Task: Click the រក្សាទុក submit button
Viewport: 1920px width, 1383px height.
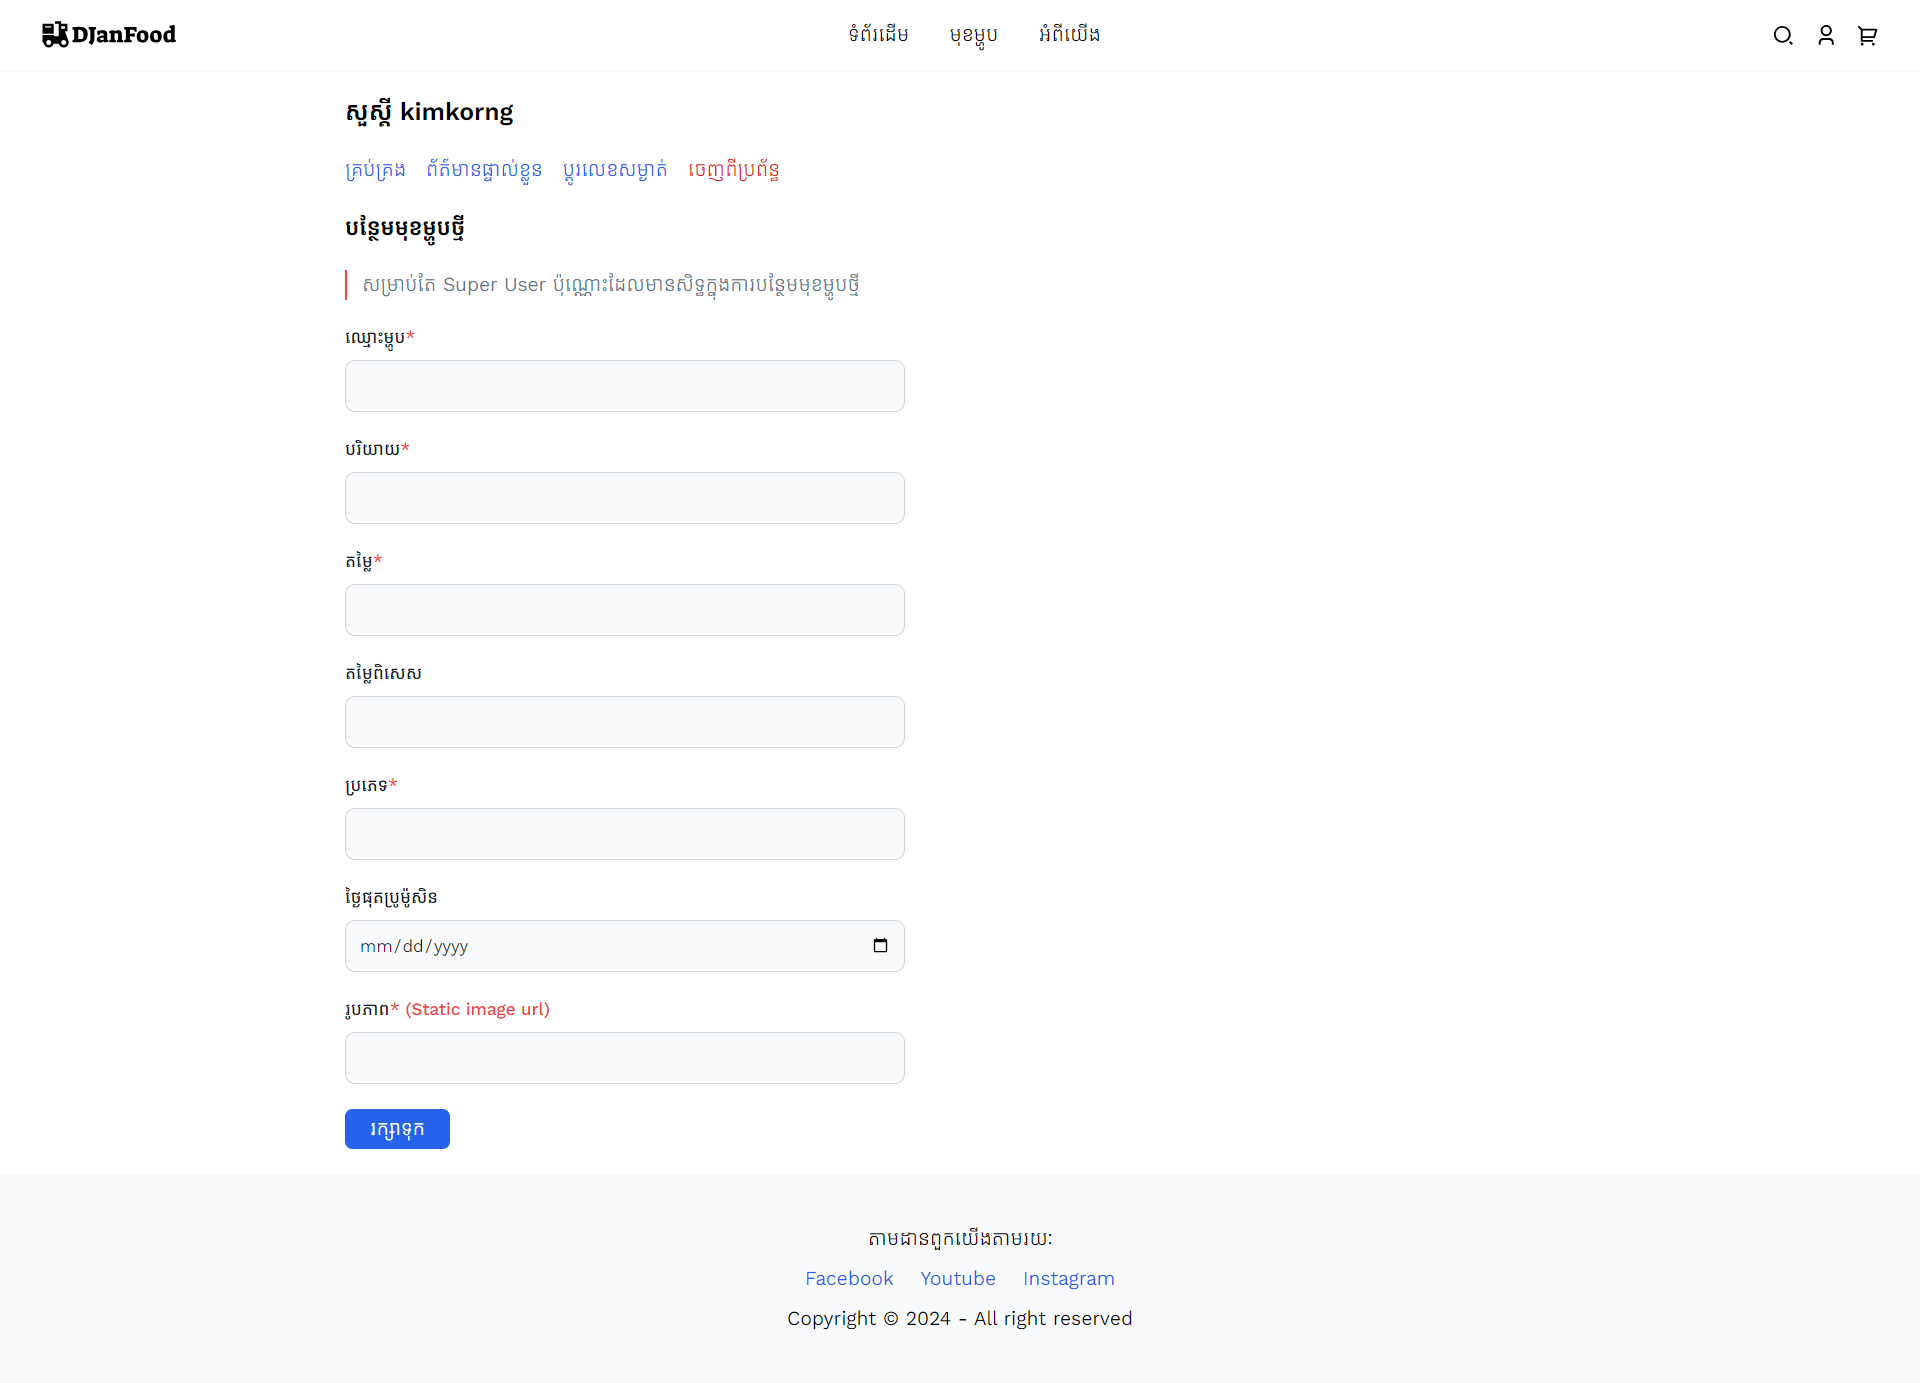Action: (x=397, y=1128)
